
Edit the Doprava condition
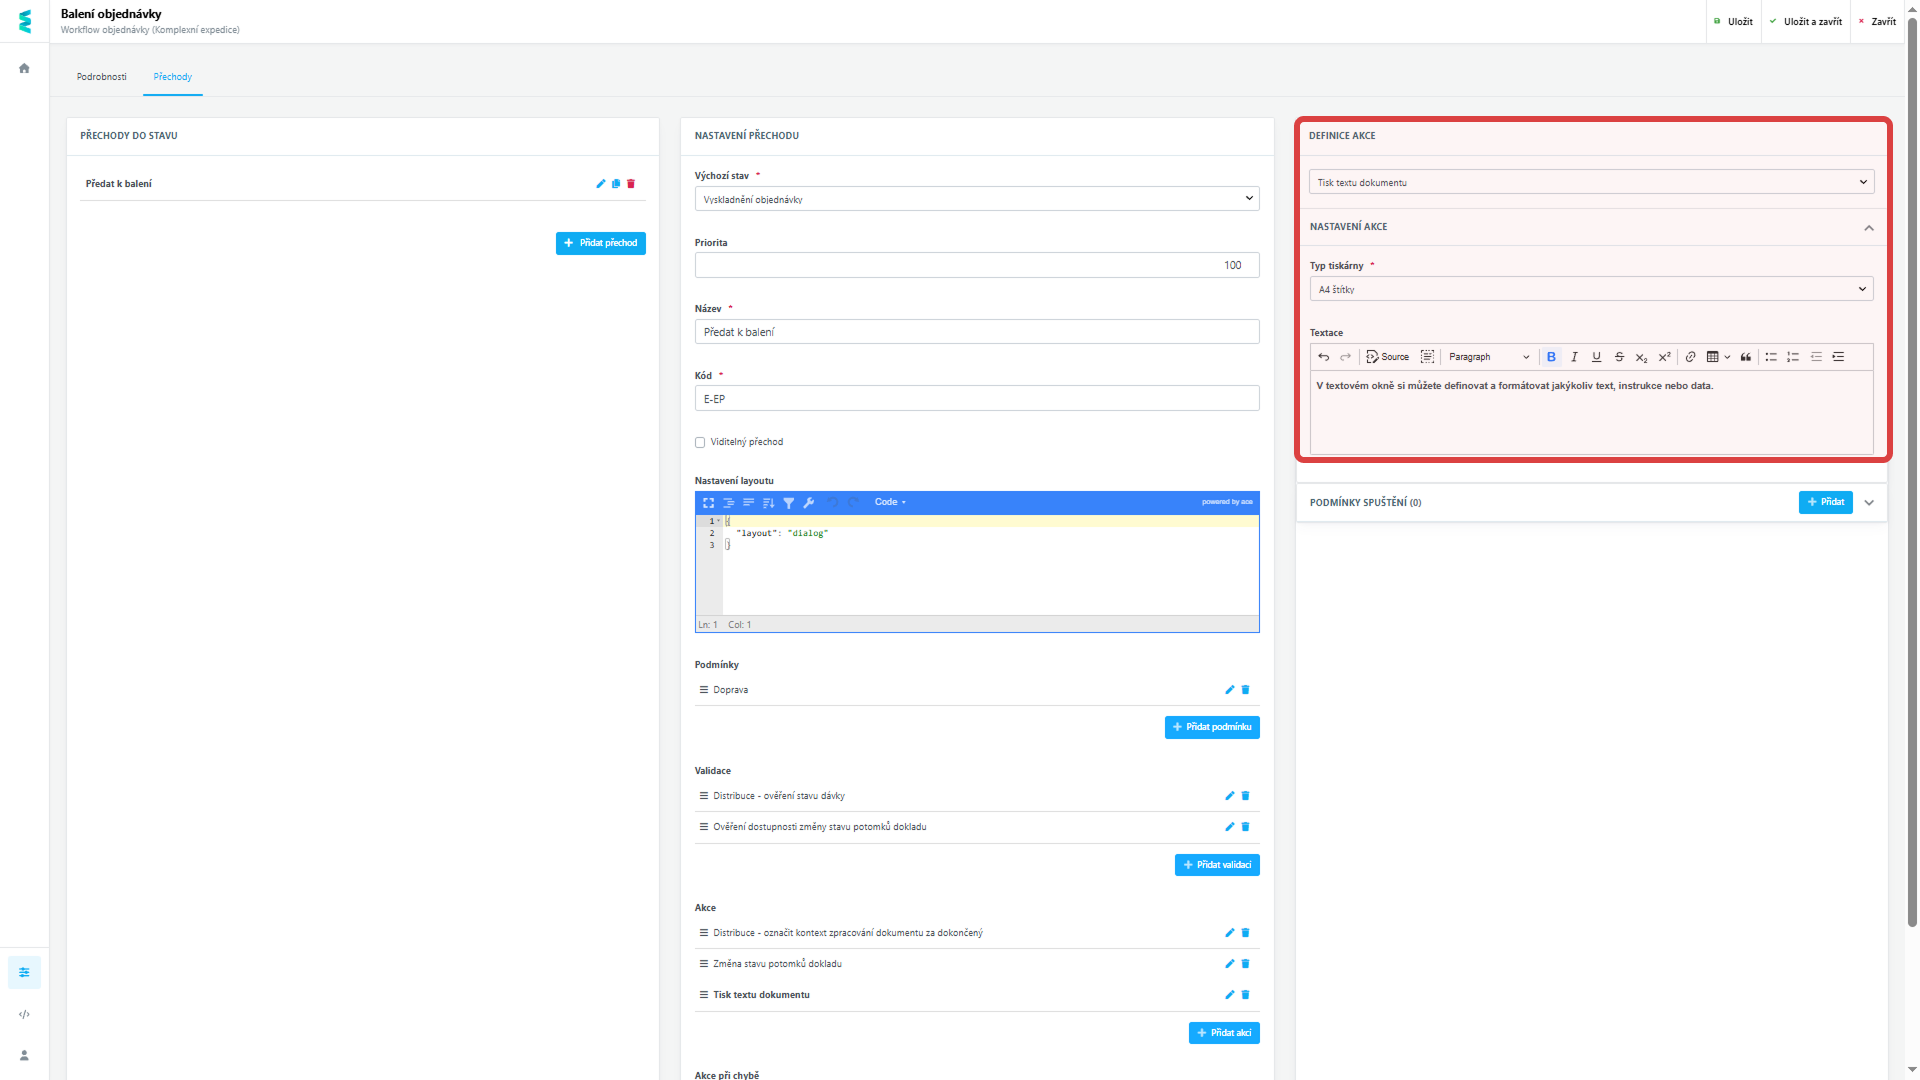coord(1229,690)
